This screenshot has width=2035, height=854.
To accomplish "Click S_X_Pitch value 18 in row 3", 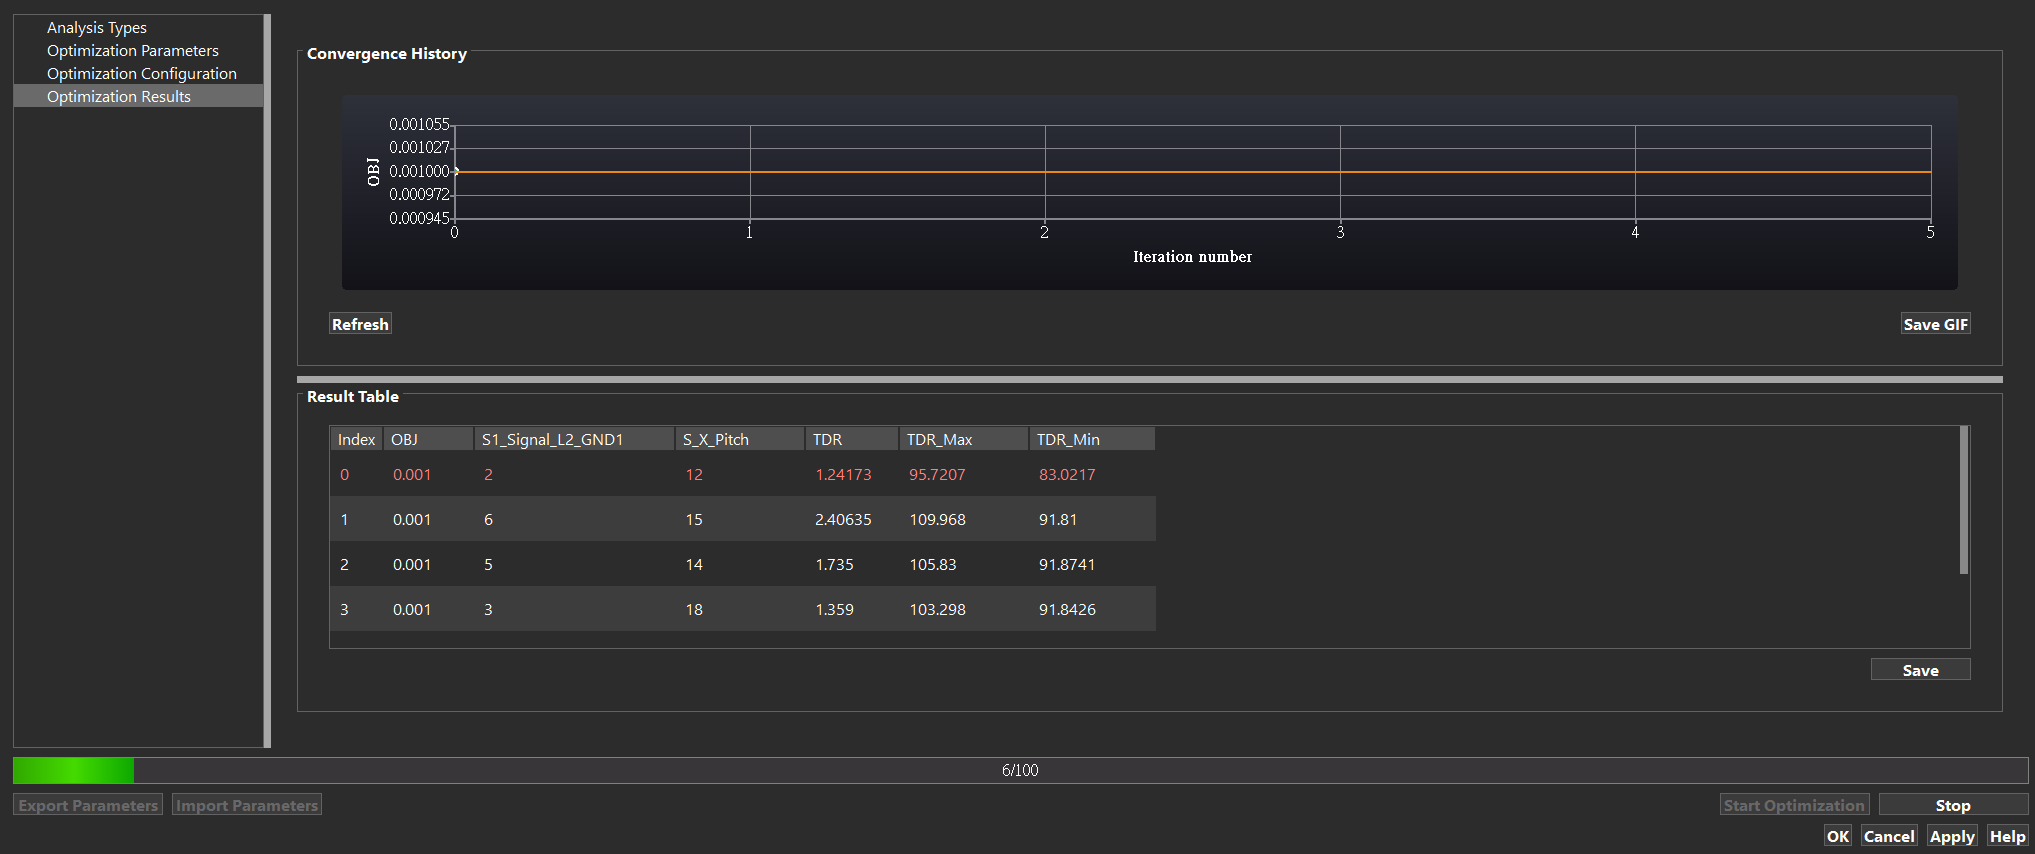I will (x=694, y=610).
